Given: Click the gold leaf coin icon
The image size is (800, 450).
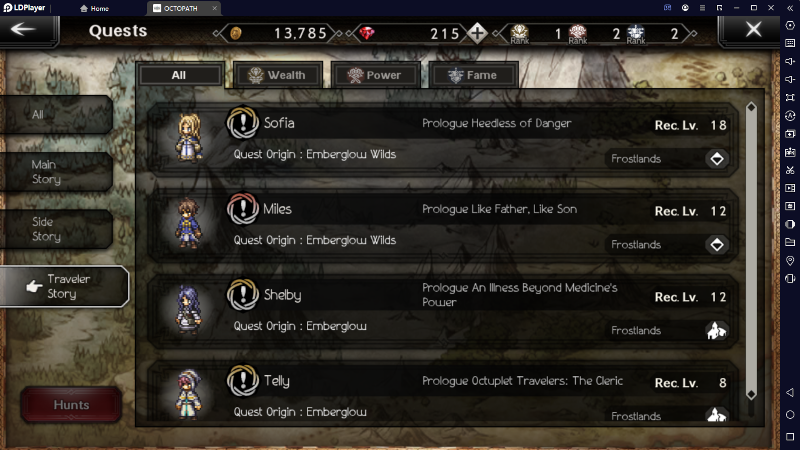Looking at the screenshot, I should click(x=236, y=34).
